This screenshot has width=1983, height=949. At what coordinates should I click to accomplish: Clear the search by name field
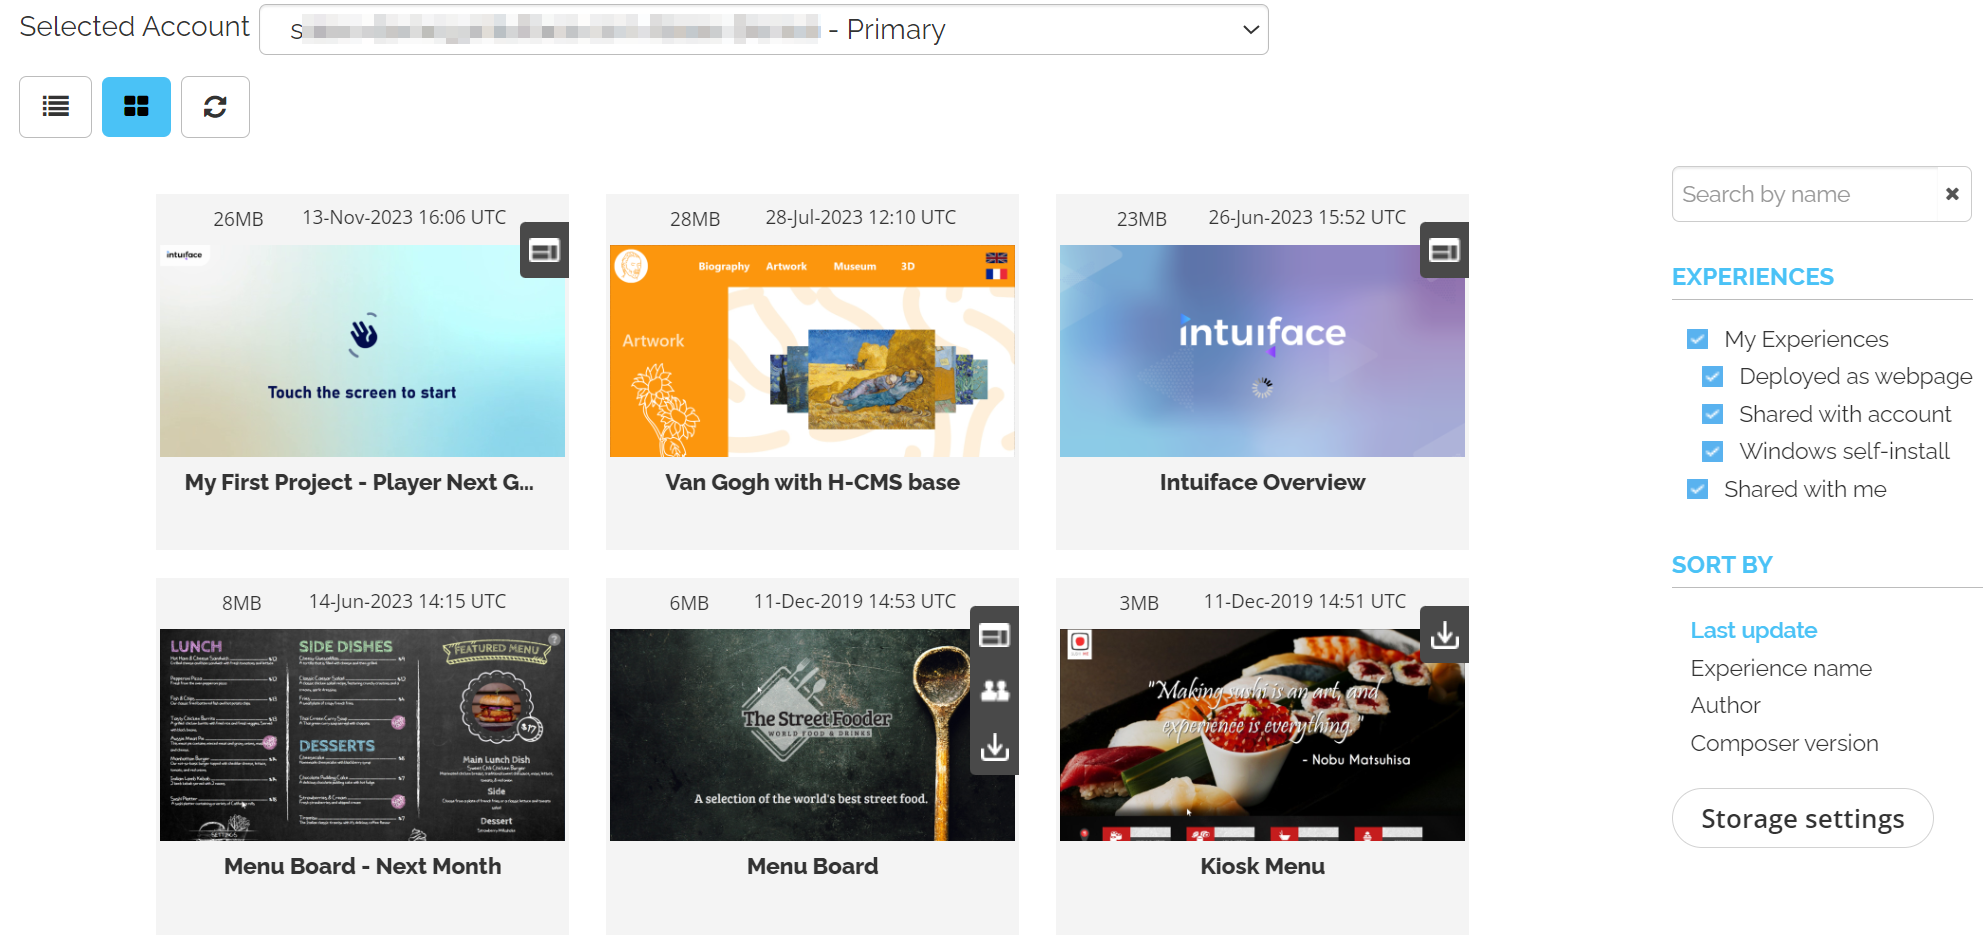(x=1951, y=194)
